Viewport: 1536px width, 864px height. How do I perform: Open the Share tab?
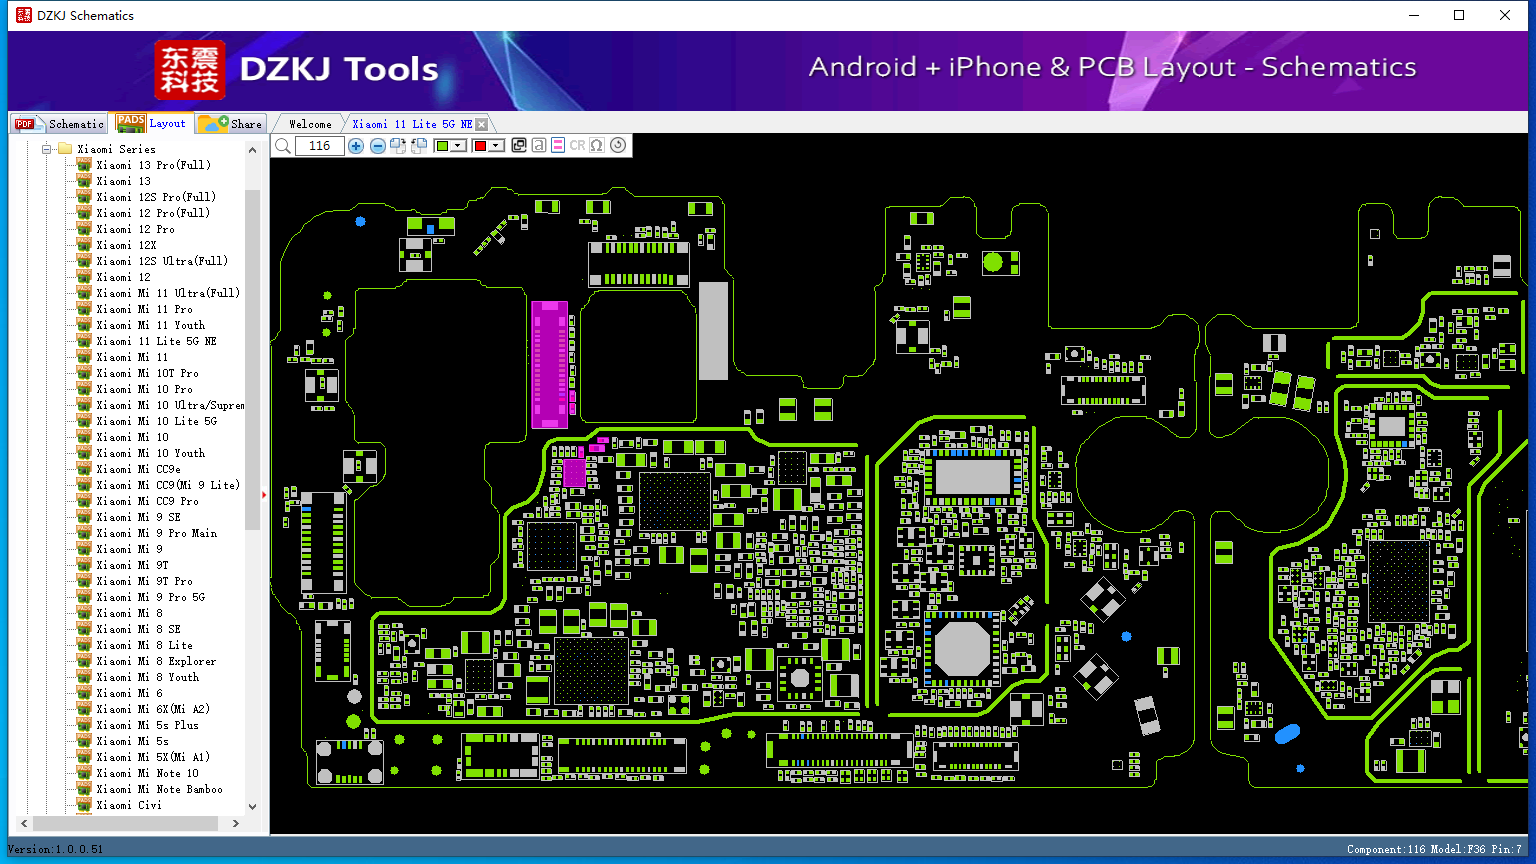coord(230,123)
